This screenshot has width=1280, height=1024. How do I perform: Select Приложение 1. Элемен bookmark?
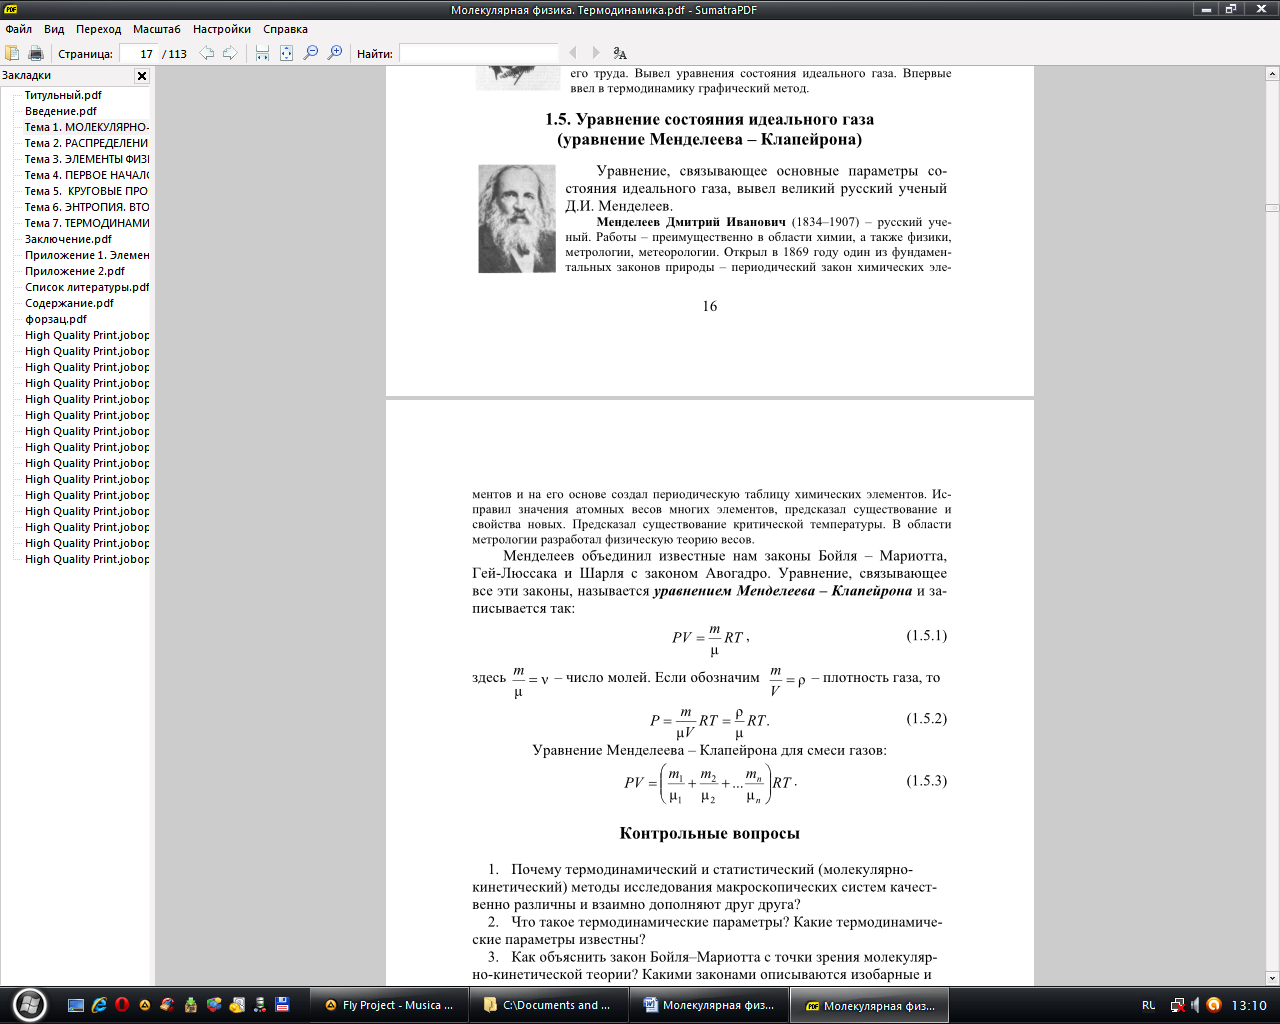pyautogui.click(x=87, y=255)
